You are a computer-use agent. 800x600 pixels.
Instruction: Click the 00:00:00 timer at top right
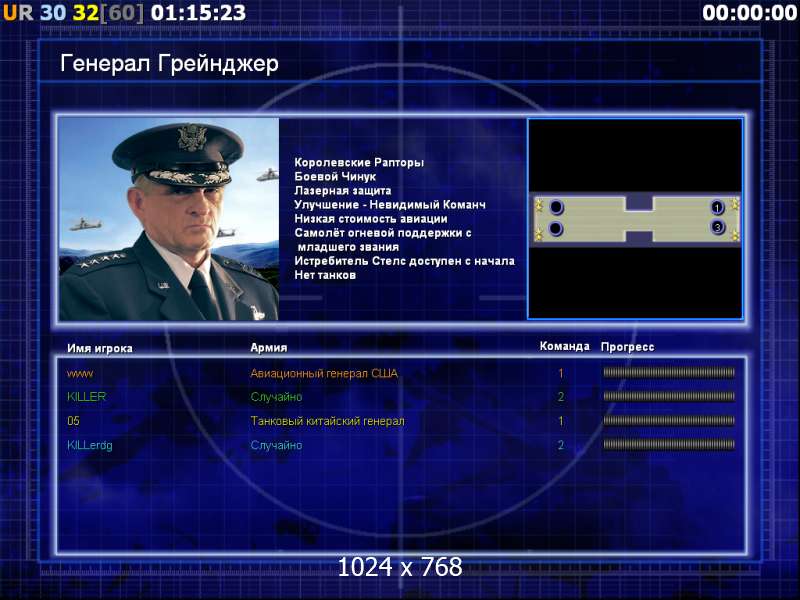coord(749,13)
